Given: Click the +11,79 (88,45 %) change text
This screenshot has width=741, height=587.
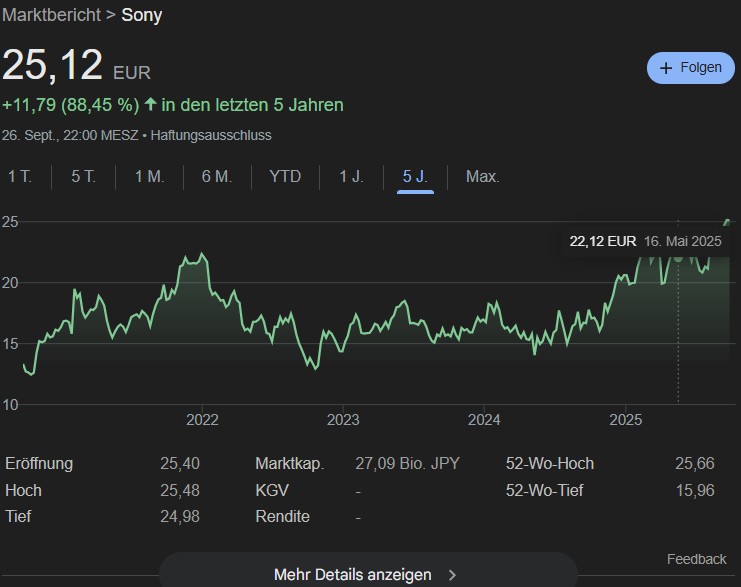Looking at the screenshot, I should click(x=71, y=105).
